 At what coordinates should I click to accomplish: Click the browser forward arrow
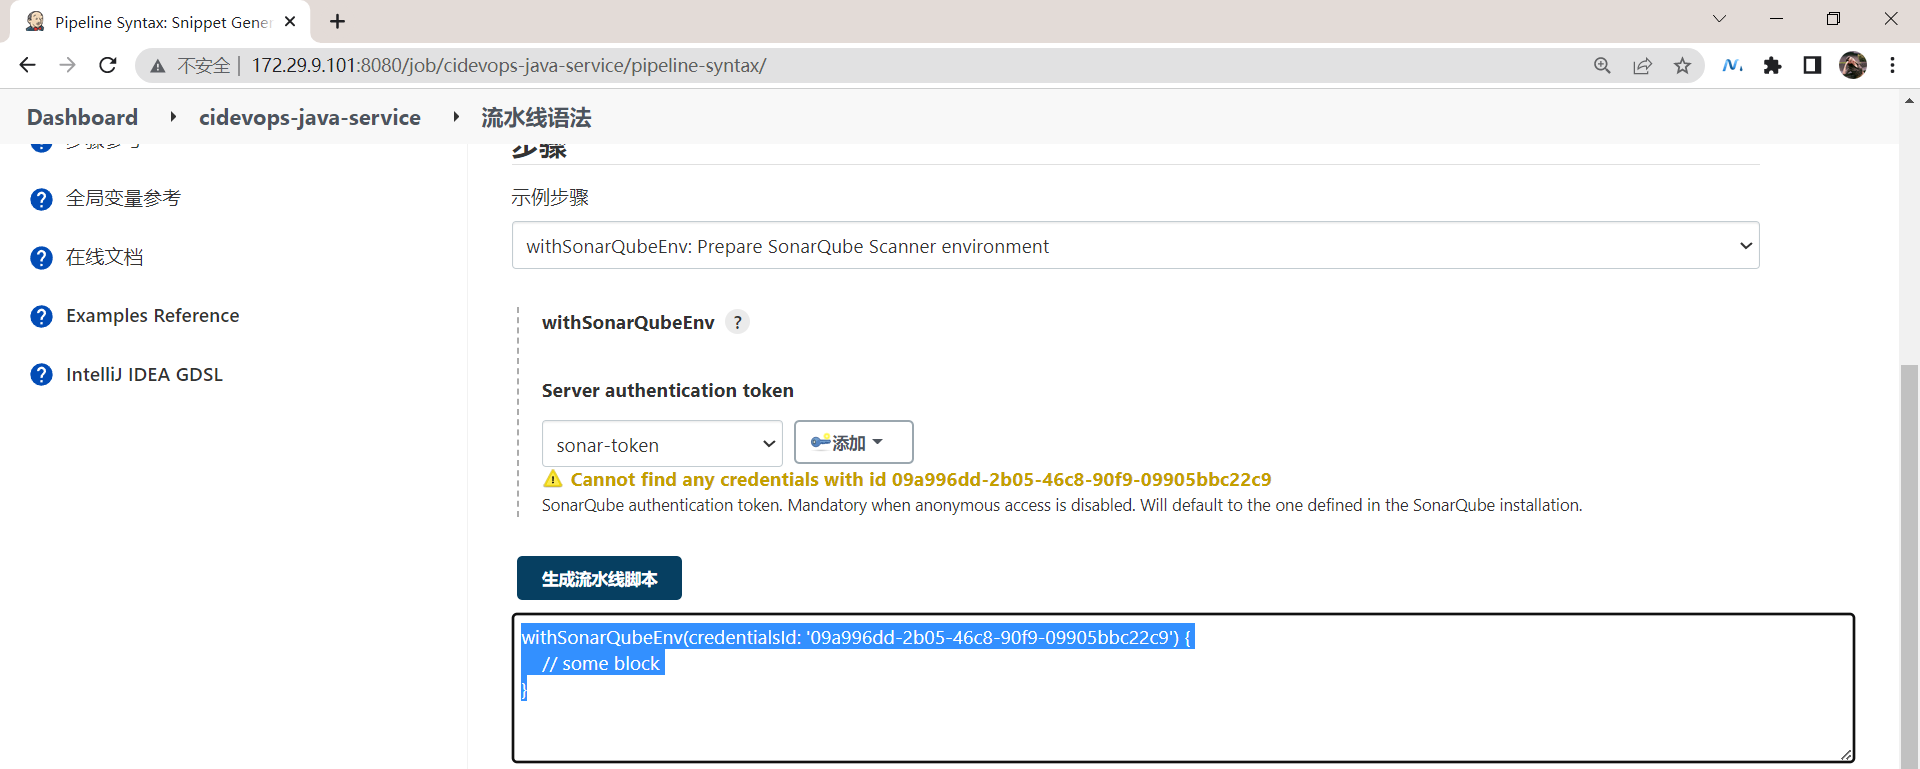(67, 65)
